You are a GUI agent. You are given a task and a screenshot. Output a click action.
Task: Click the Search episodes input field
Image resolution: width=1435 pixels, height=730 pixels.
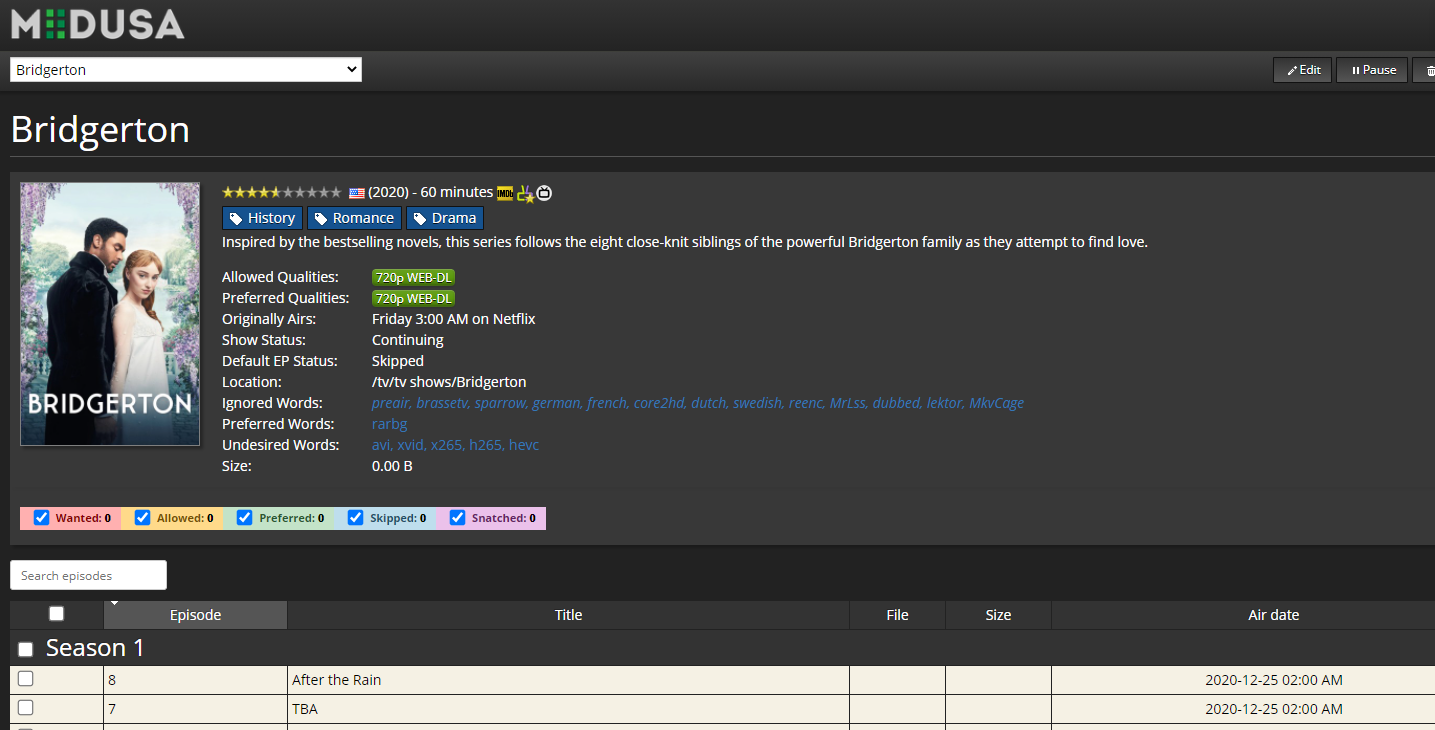88,575
